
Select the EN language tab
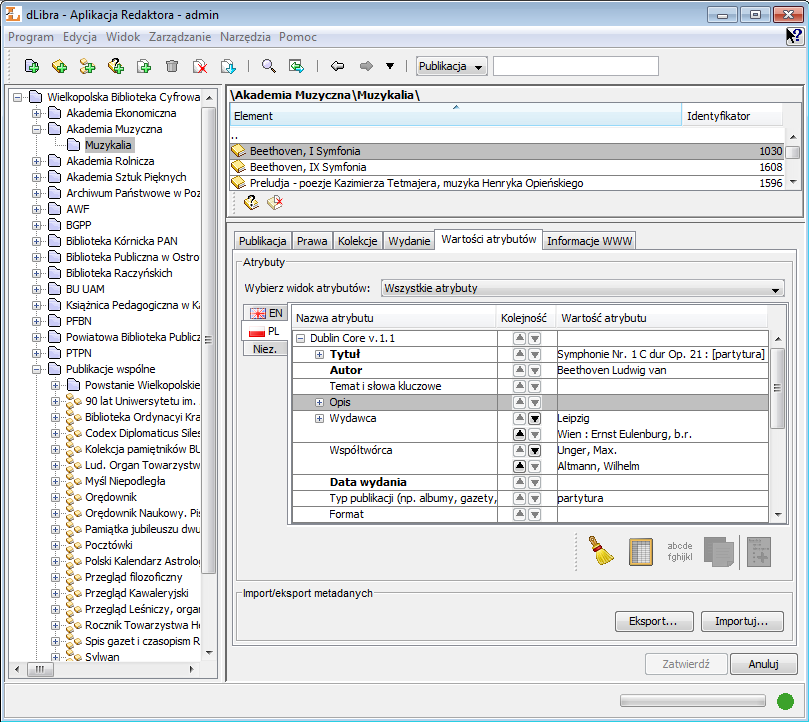tap(266, 313)
